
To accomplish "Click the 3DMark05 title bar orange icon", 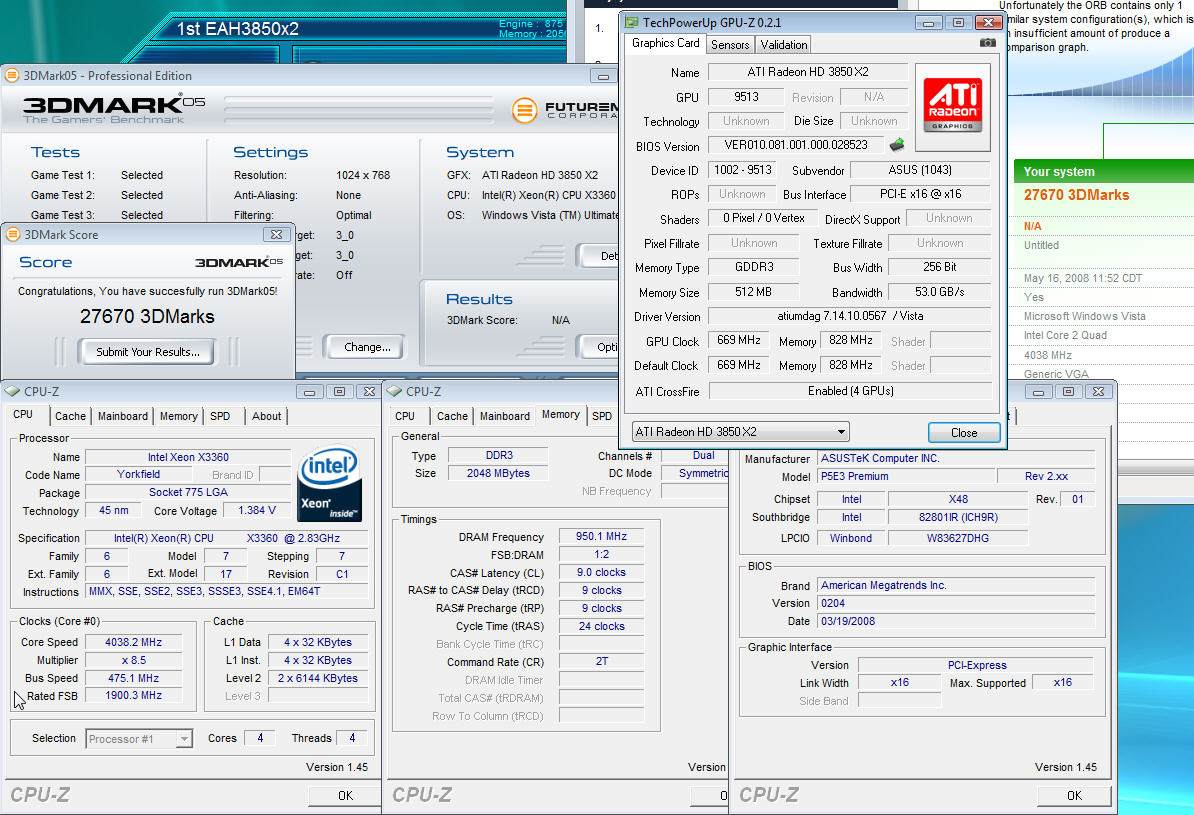I will point(11,75).
